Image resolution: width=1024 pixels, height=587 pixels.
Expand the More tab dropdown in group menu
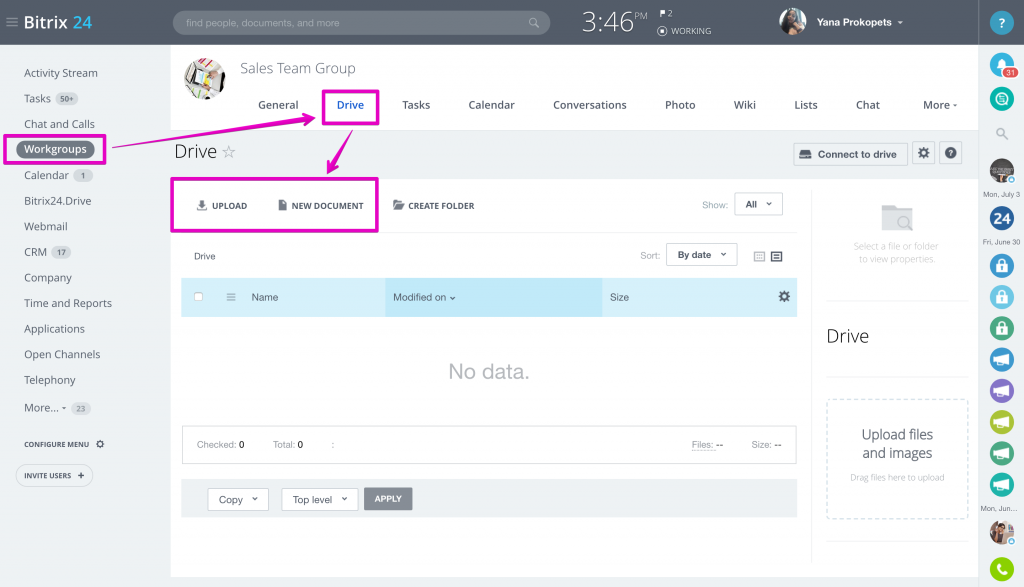940,105
